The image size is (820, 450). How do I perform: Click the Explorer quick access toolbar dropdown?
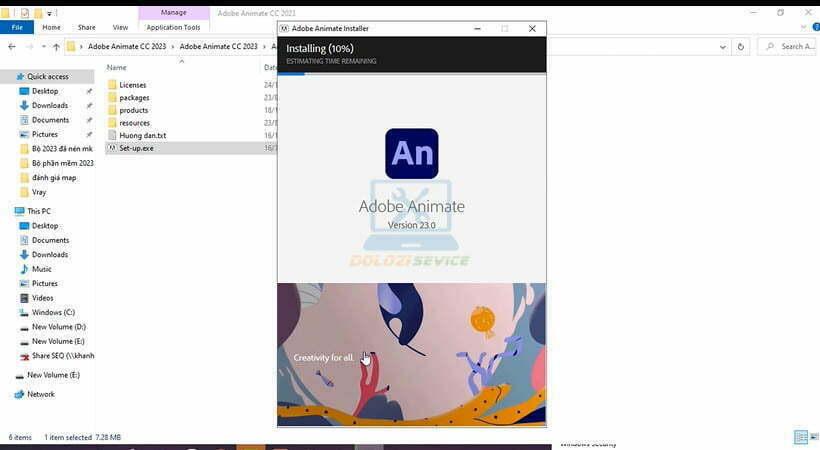pyautogui.click(x=51, y=13)
